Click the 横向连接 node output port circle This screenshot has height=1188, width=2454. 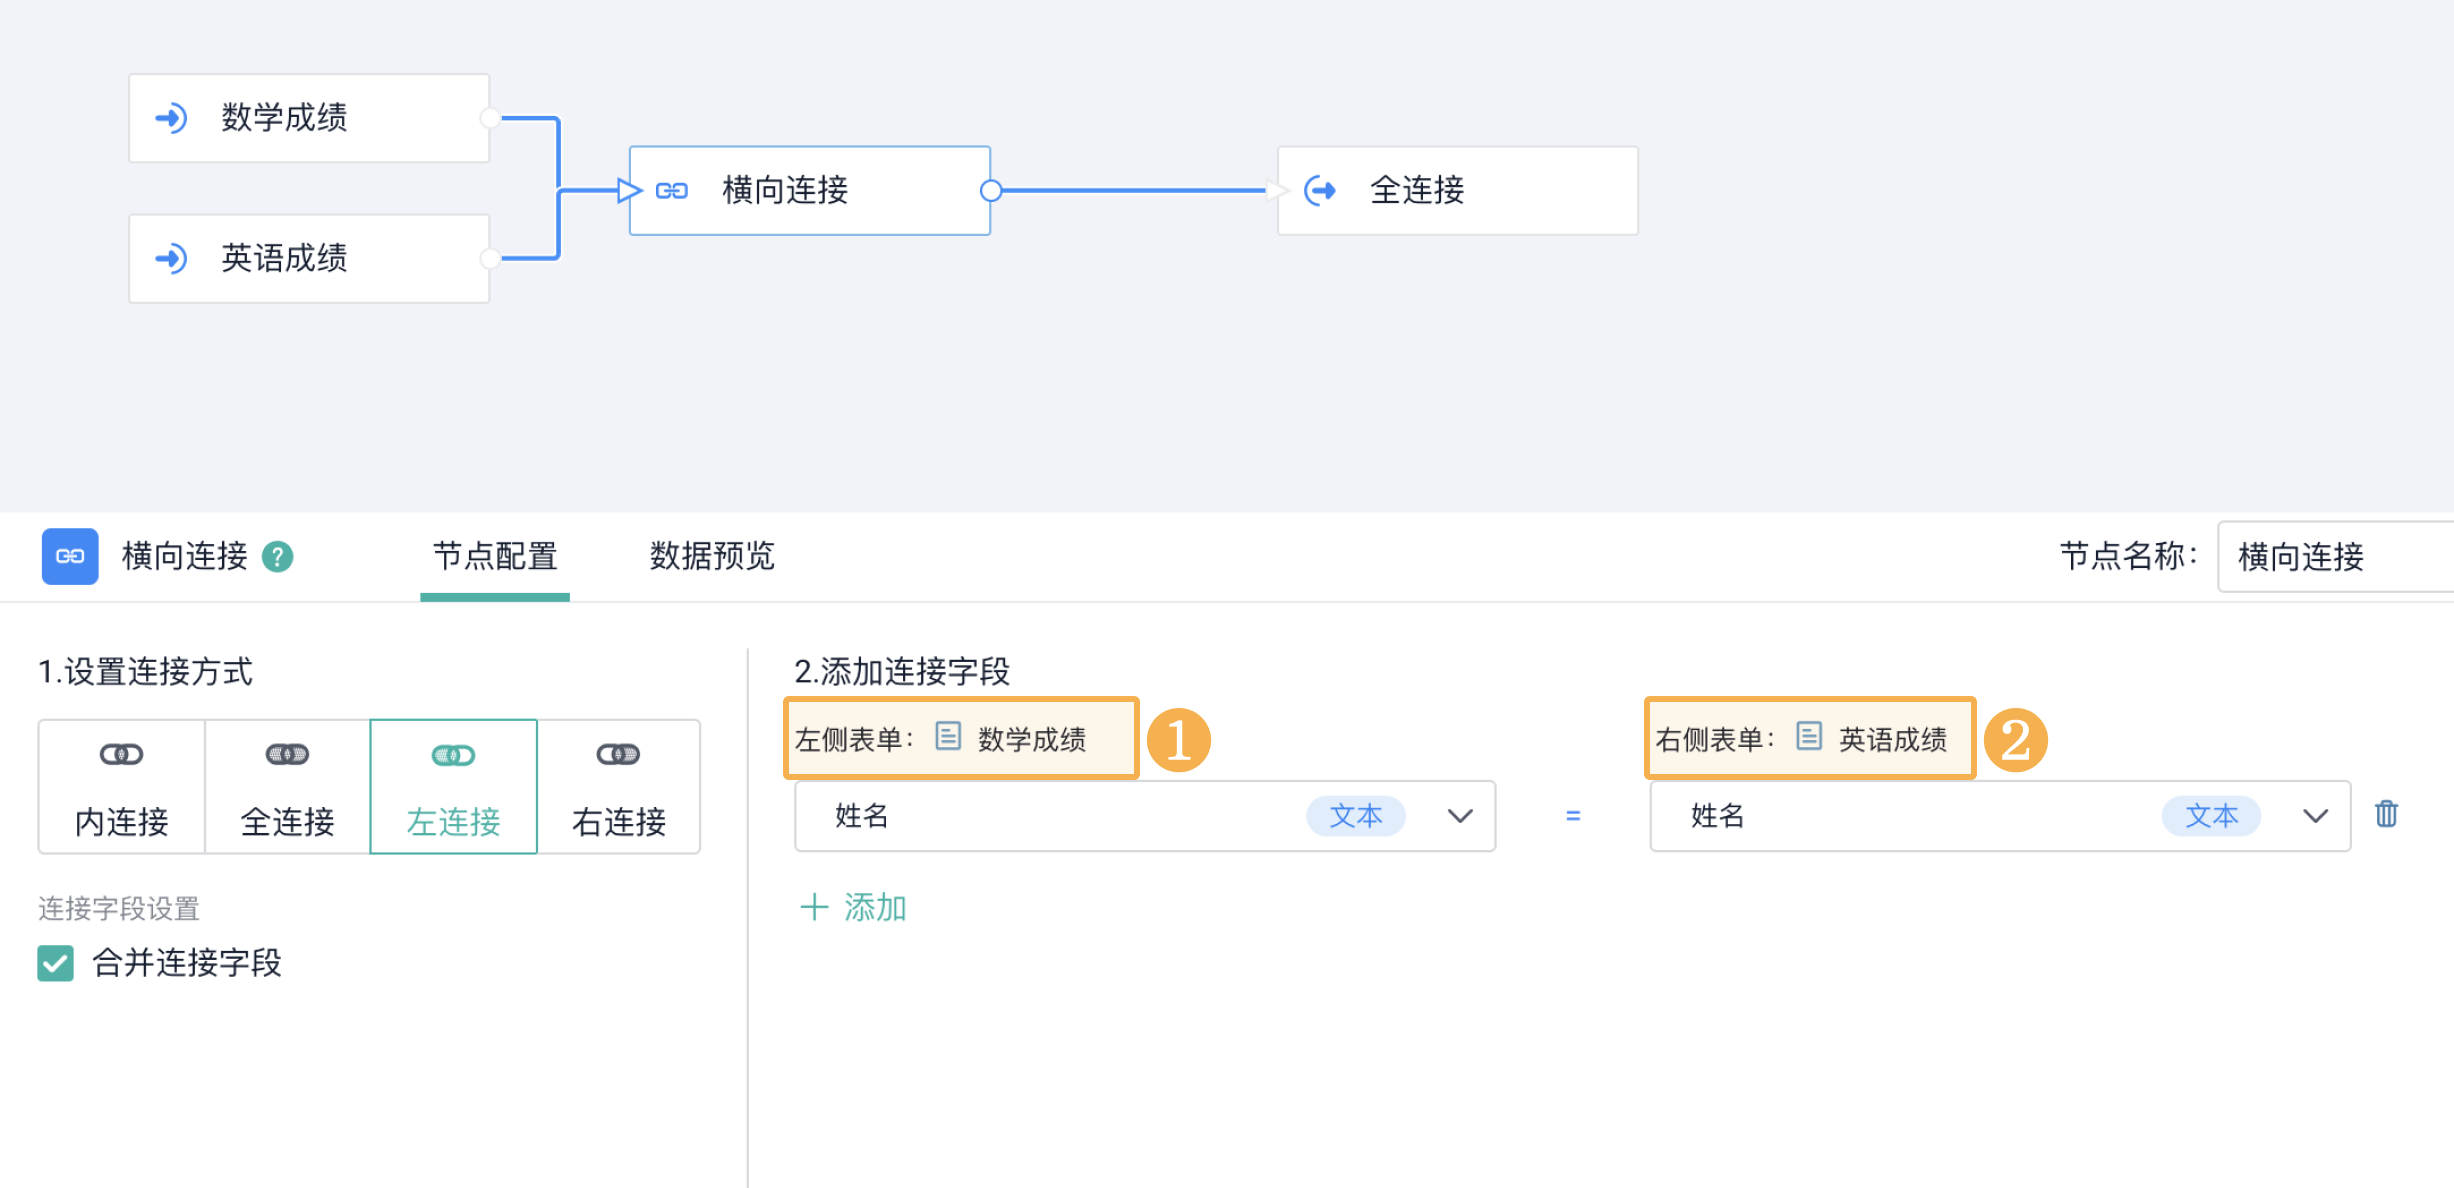click(990, 190)
